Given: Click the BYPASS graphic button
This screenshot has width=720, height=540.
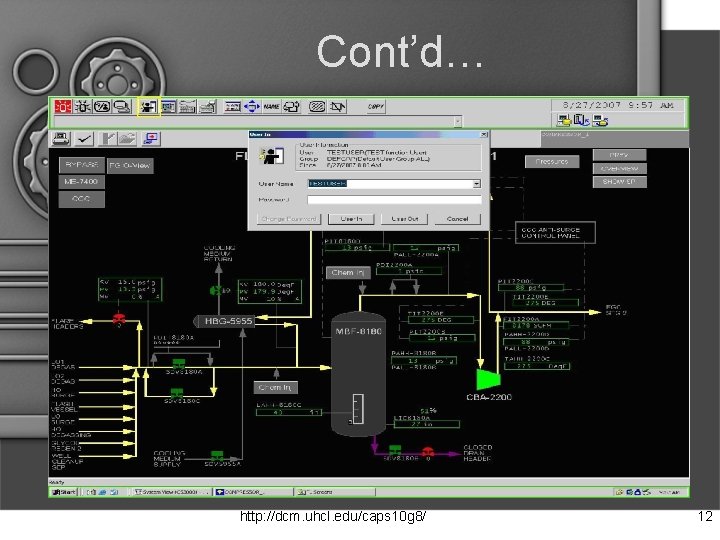Looking at the screenshot, I should (82, 165).
